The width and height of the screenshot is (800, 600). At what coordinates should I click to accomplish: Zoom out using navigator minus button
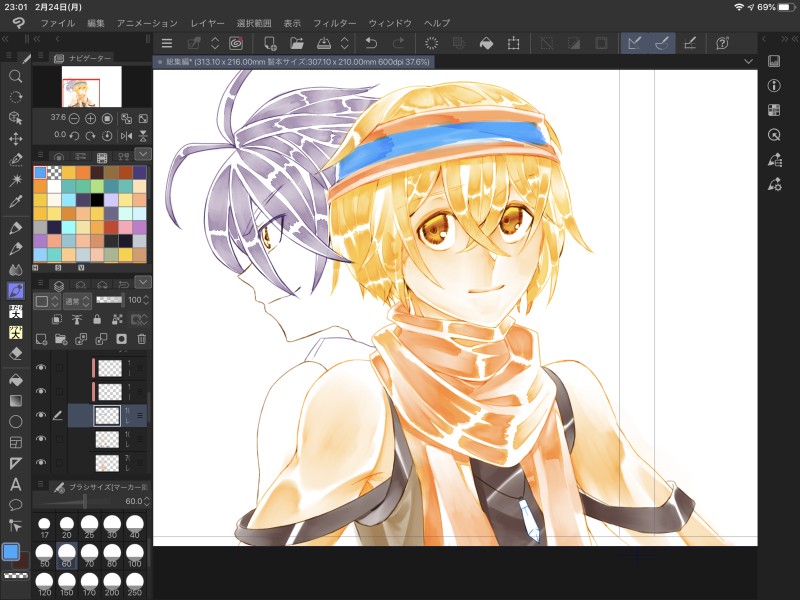point(74,119)
